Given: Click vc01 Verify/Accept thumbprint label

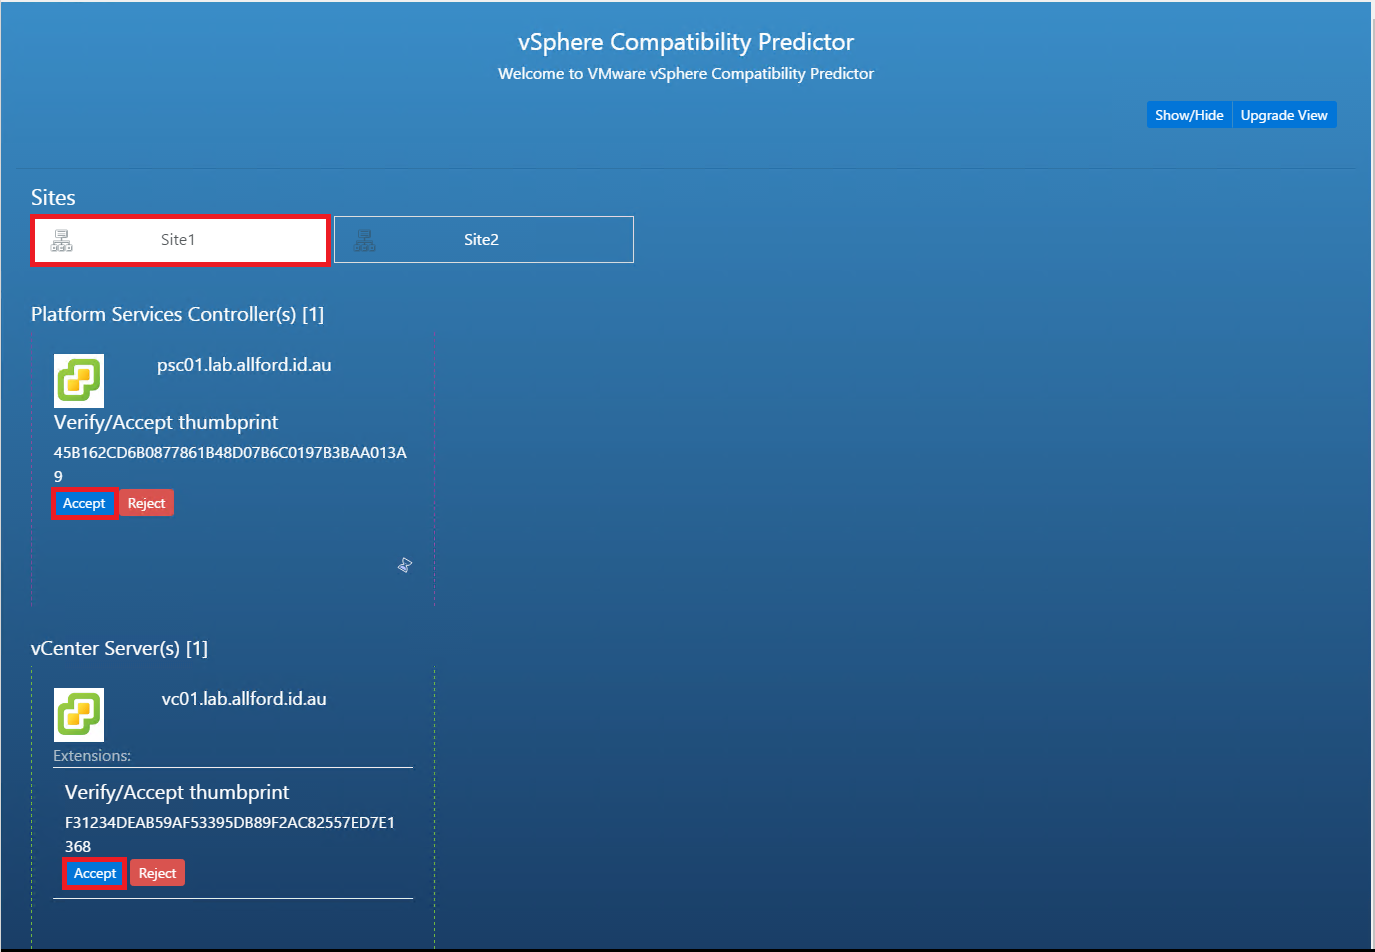Looking at the screenshot, I should [177, 792].
